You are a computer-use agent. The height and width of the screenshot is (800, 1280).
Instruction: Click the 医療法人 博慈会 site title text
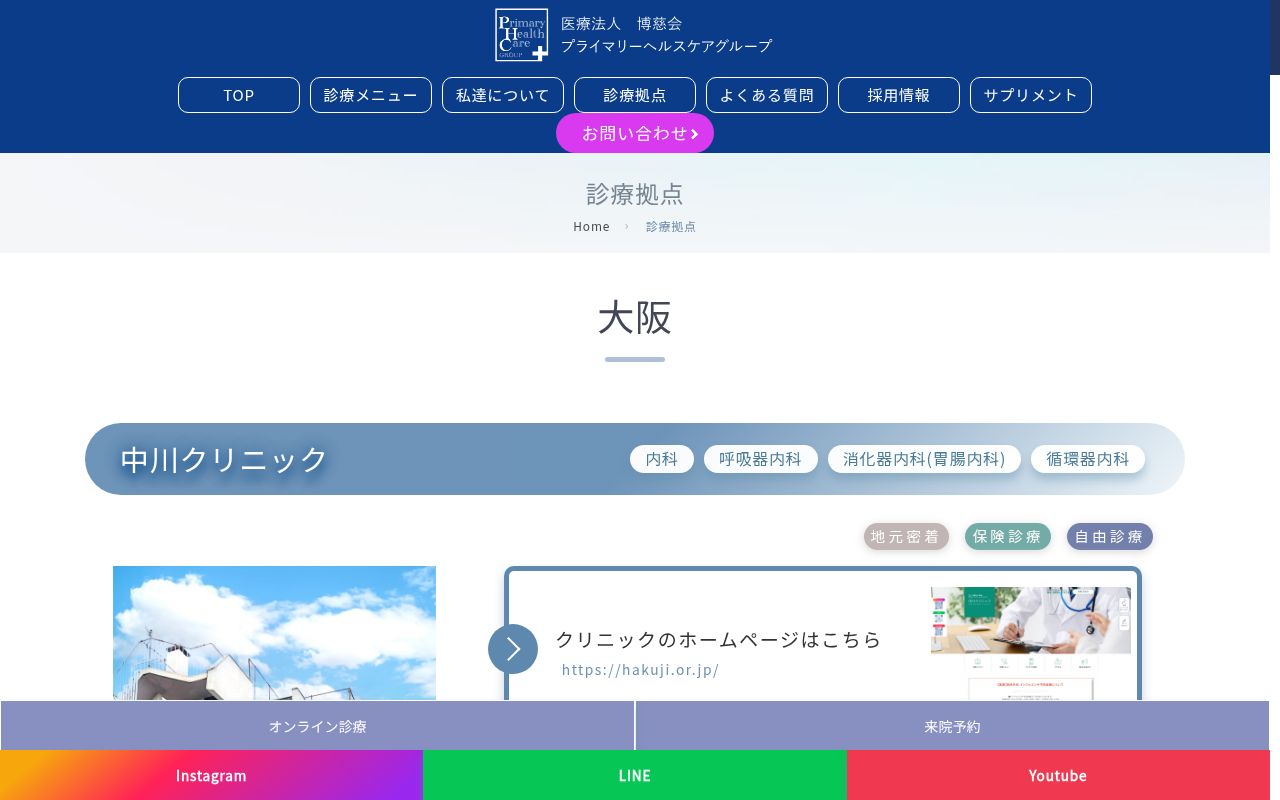(x=621, y=23)
